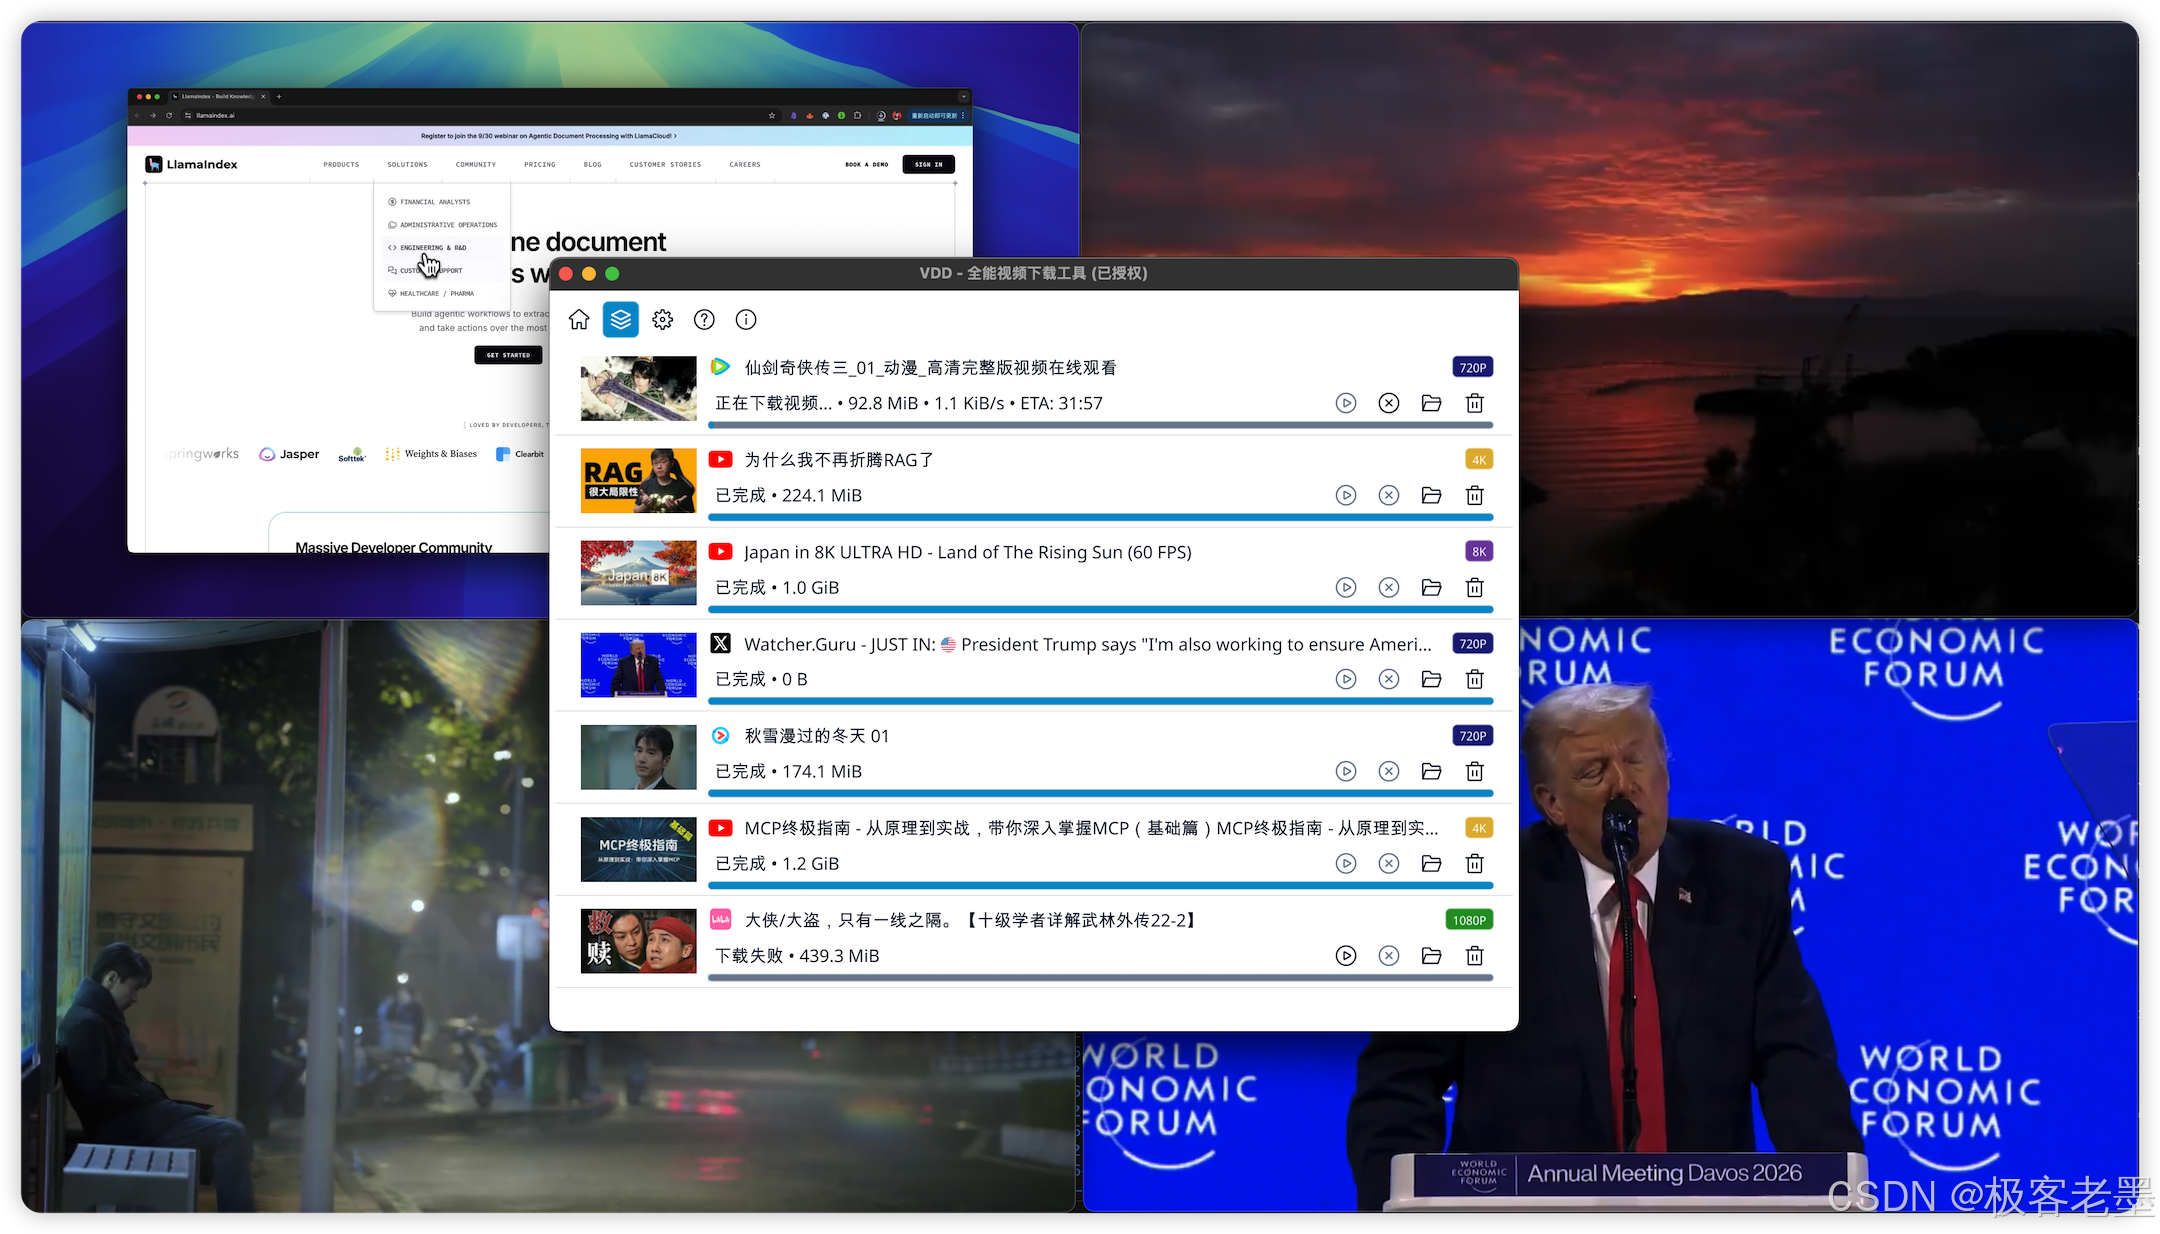This screenshot has width=2160, height=1234.
Task: Delete the Watcher.Guru download
Action: click(x=1475, y=679)
